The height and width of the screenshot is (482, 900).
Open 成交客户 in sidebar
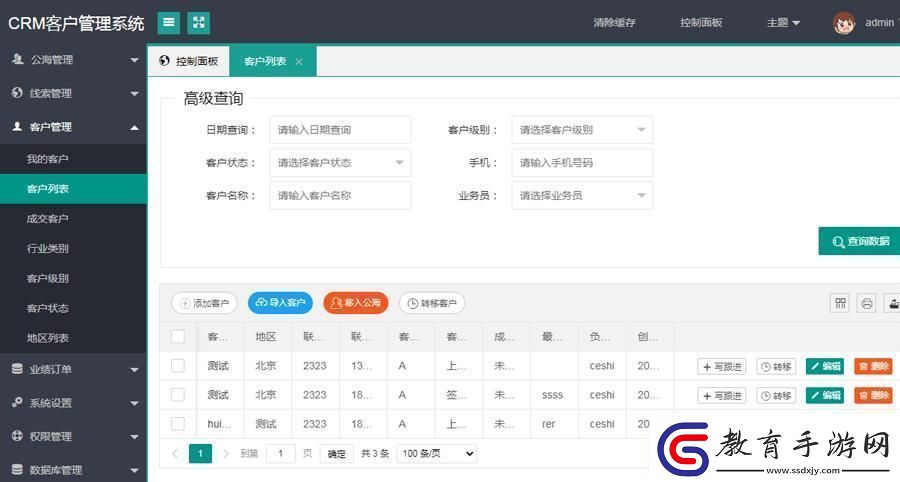pos(73,219)
